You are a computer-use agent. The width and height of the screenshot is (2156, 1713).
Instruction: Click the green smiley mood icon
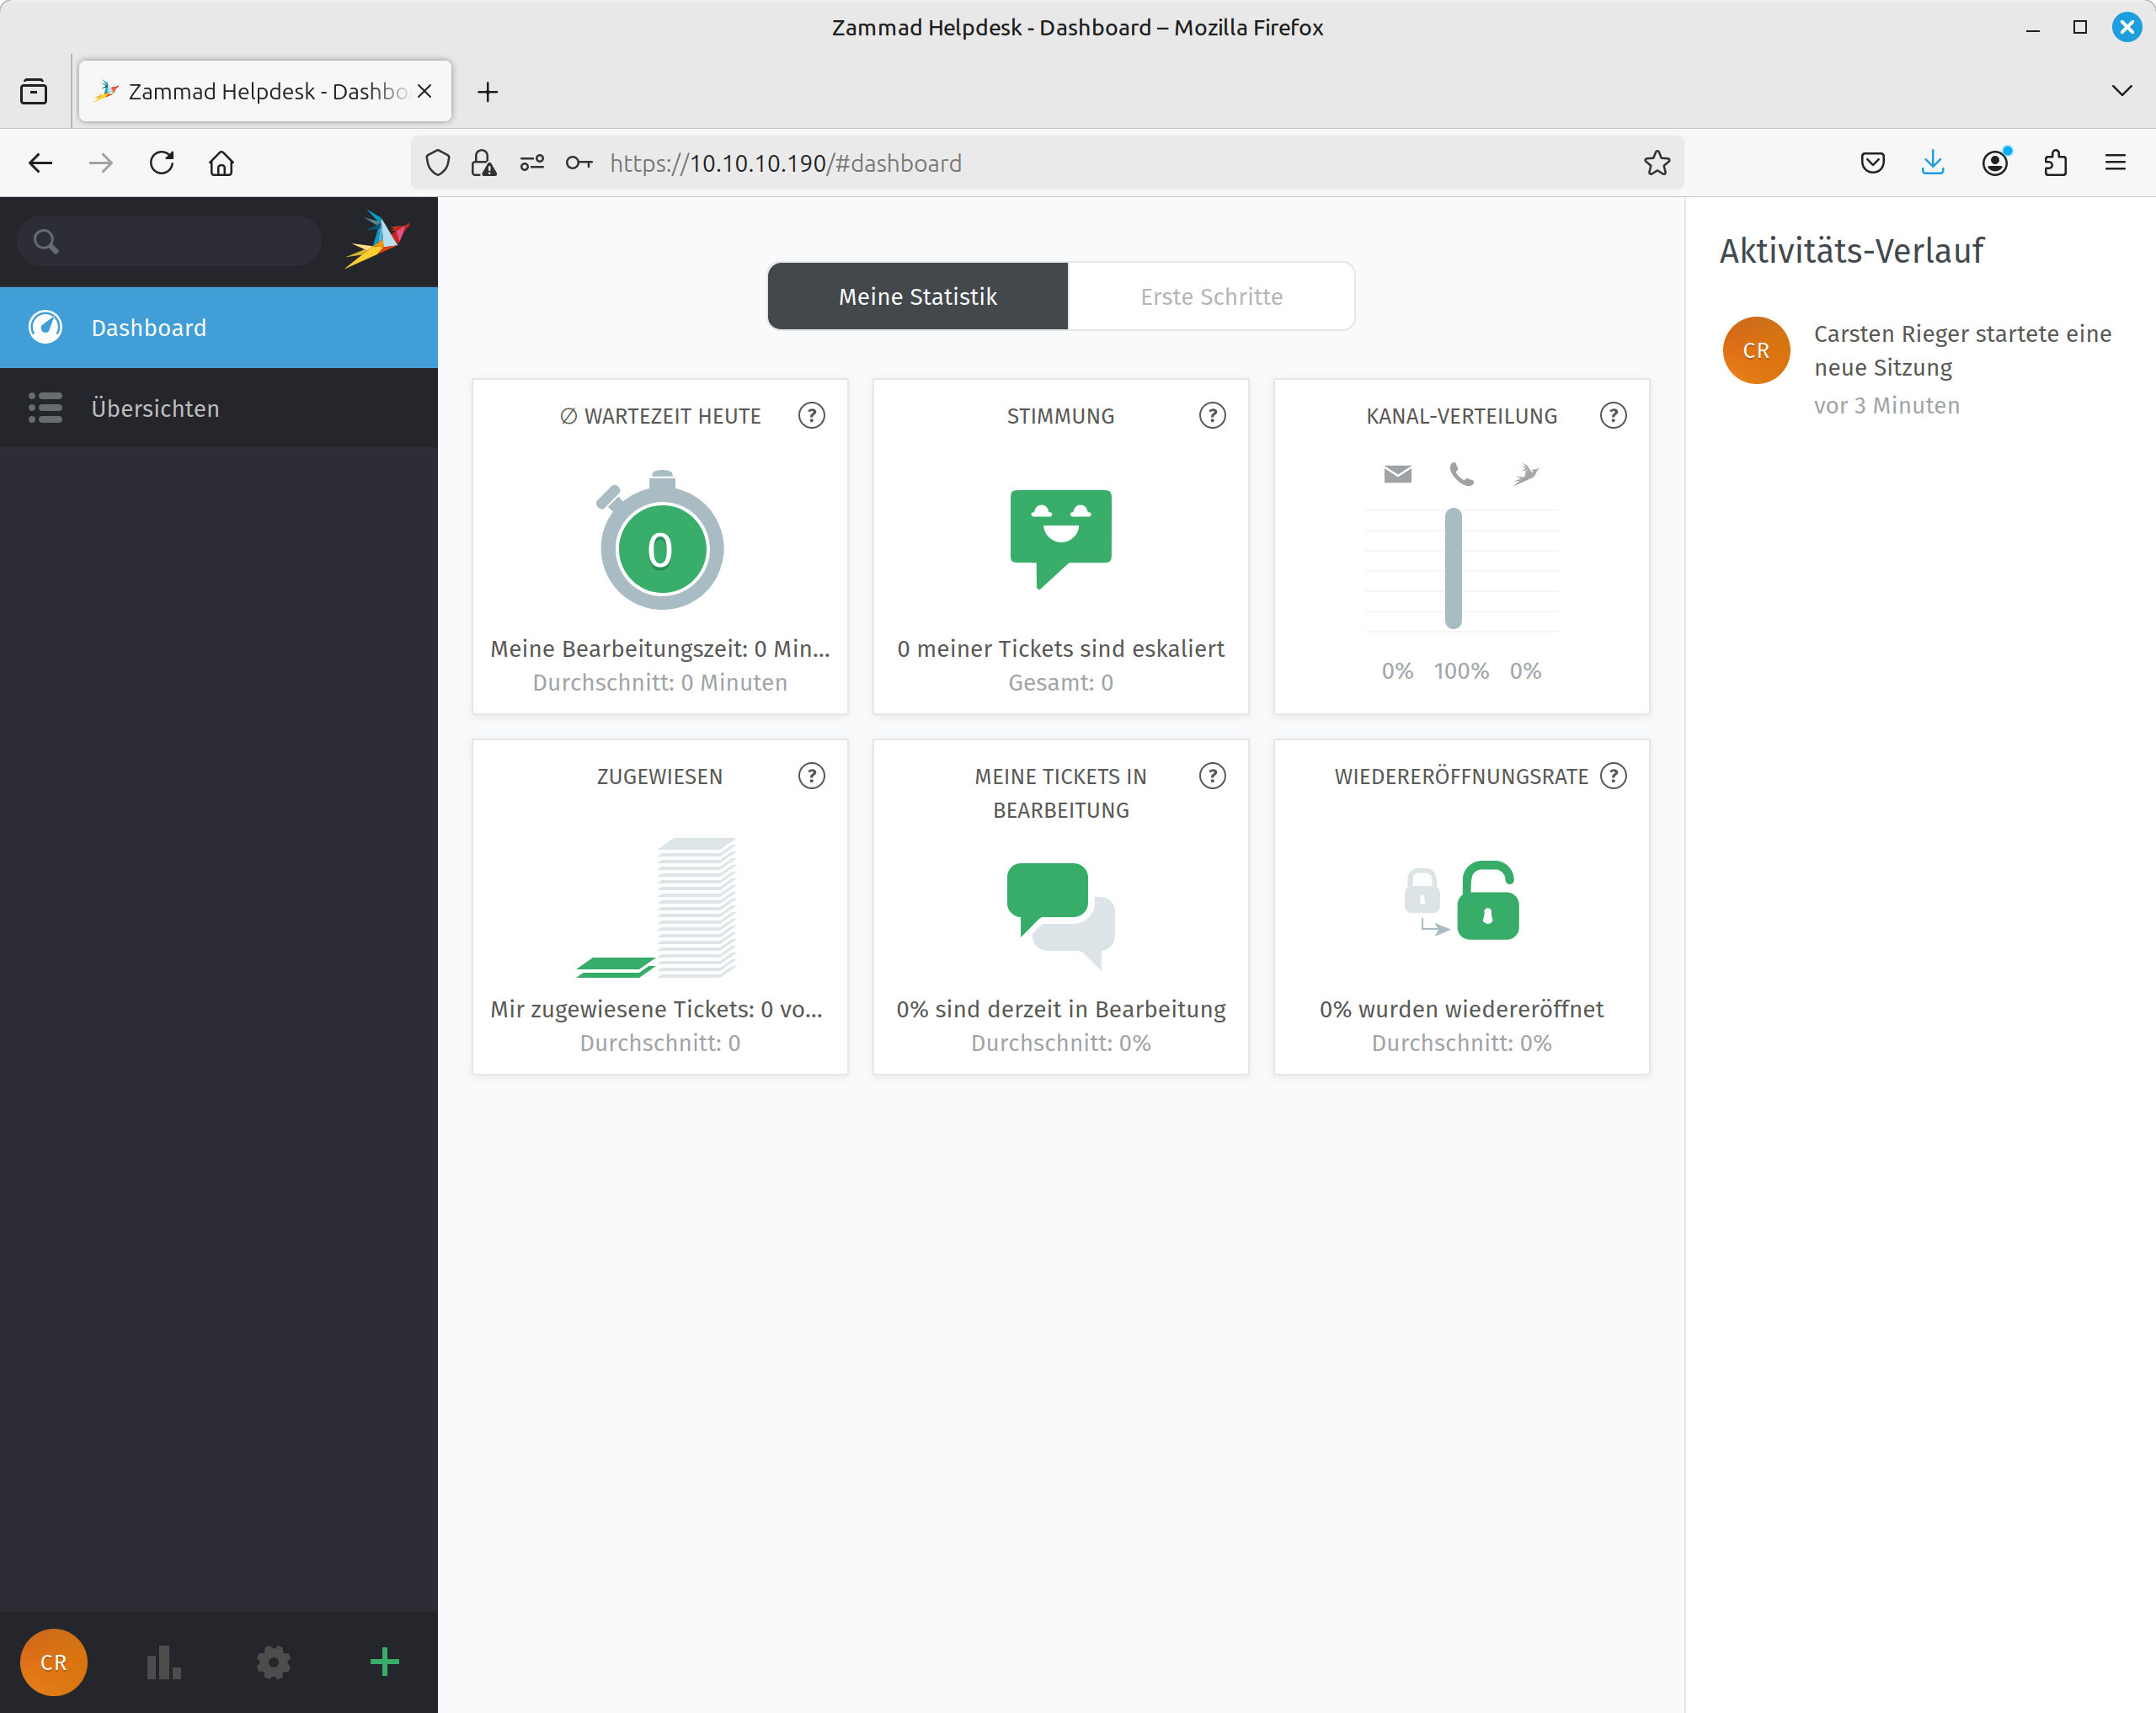point(1061,538)
